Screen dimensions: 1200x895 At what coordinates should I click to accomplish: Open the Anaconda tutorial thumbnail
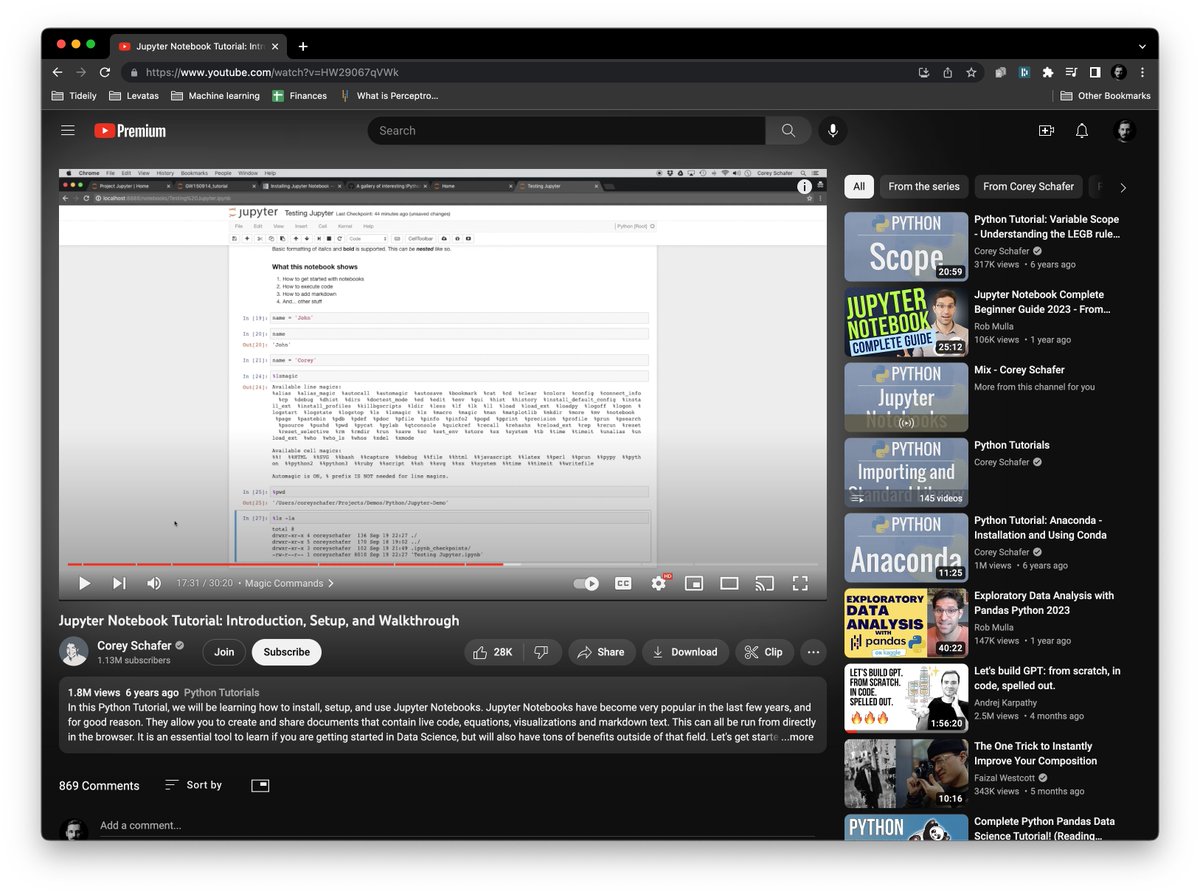(x=906, y=548)
